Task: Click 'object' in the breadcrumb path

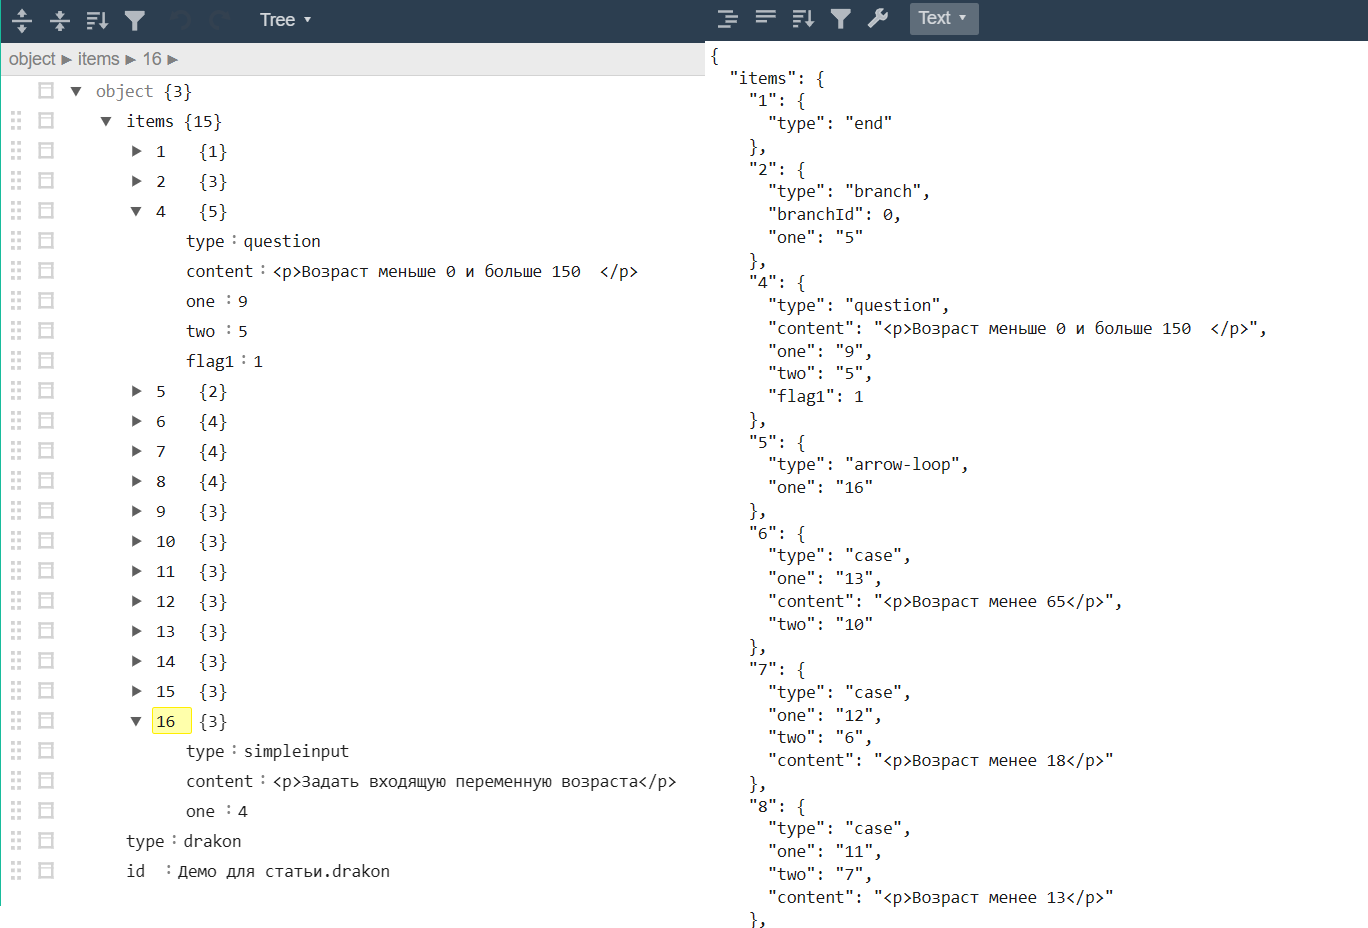Action: (32, 59)
